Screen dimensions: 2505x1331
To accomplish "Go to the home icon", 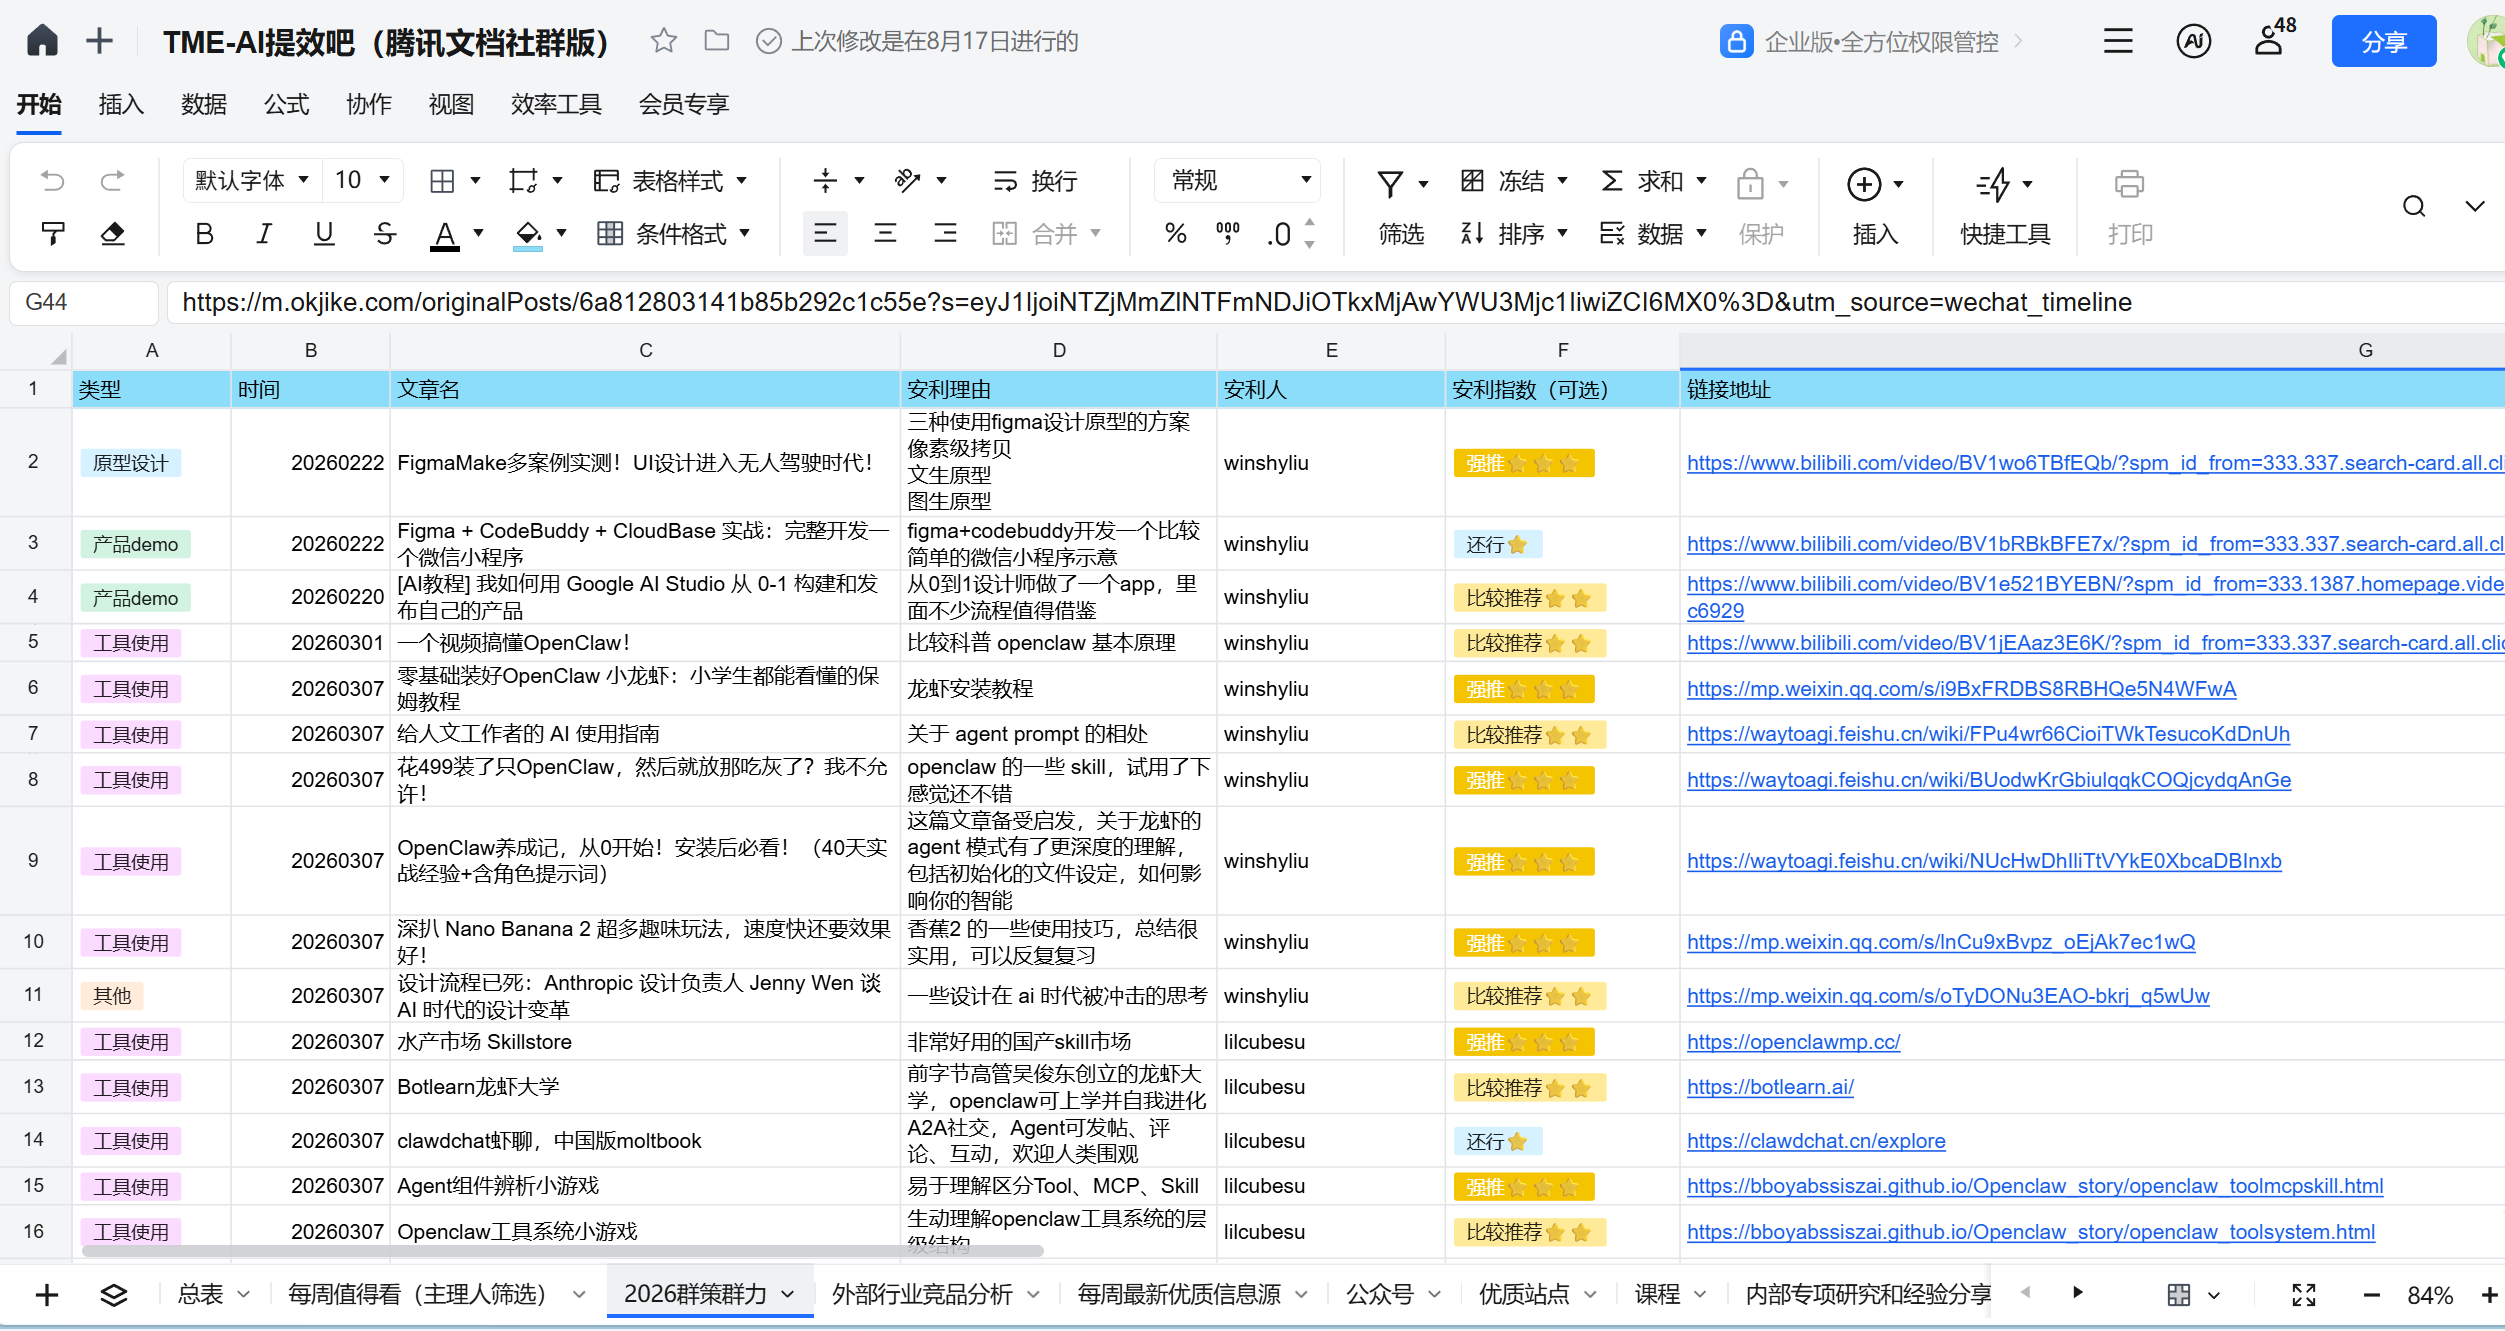I will coord(42,41).
